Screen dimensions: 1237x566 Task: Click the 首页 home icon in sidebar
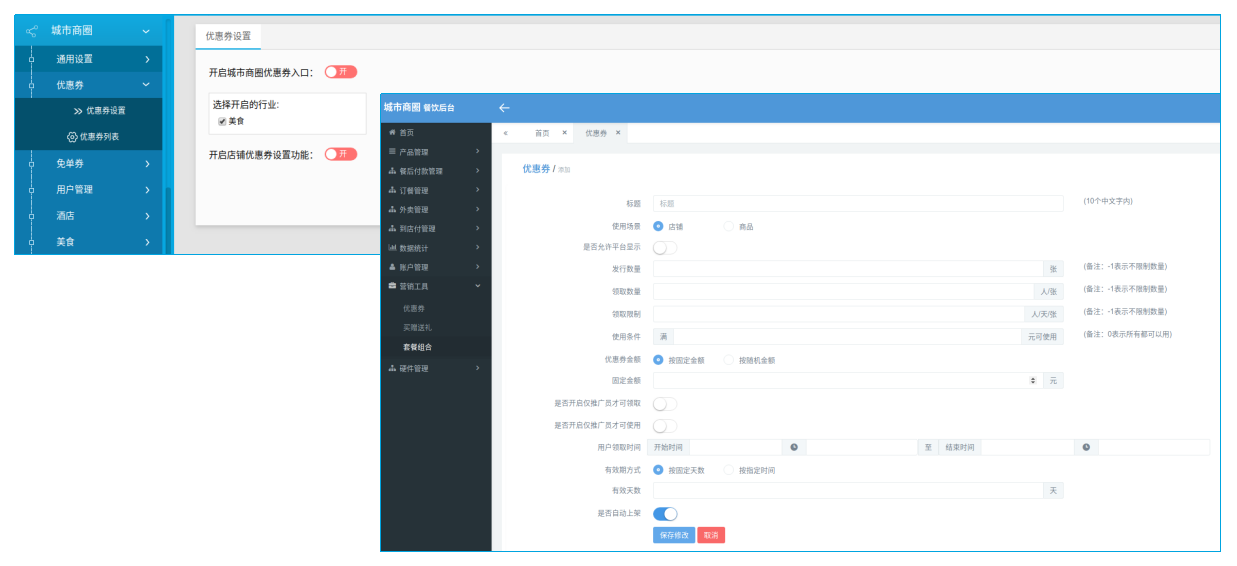point(392,133)
